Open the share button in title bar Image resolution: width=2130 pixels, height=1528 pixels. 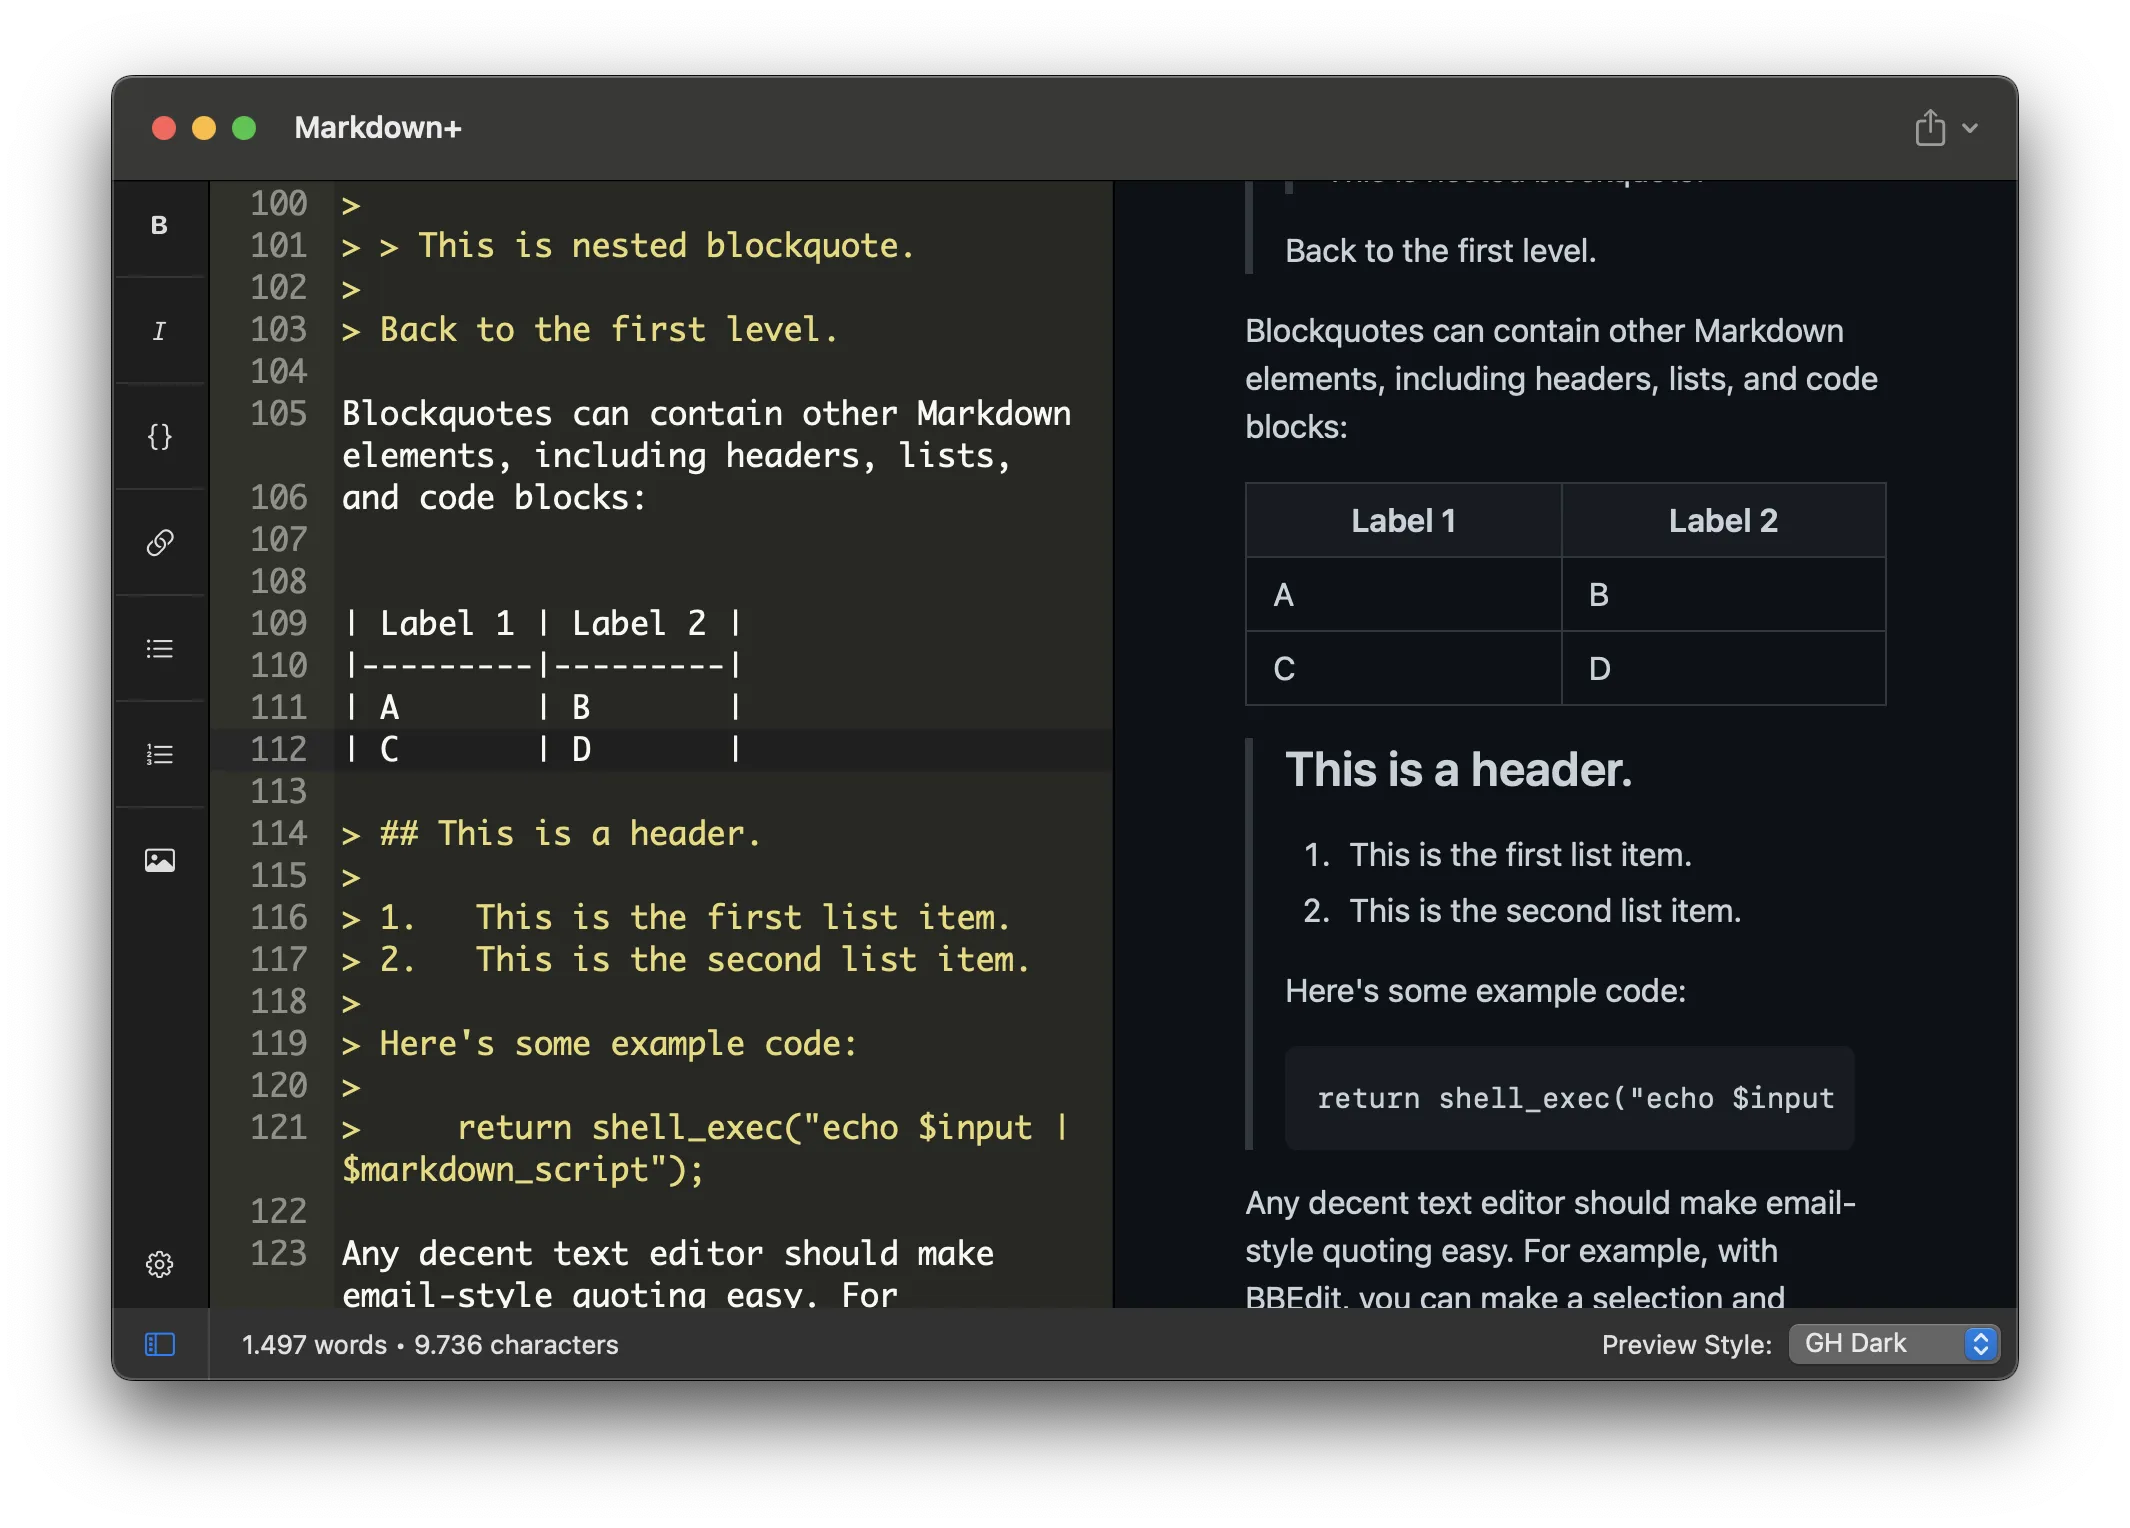pos(1929,128)
